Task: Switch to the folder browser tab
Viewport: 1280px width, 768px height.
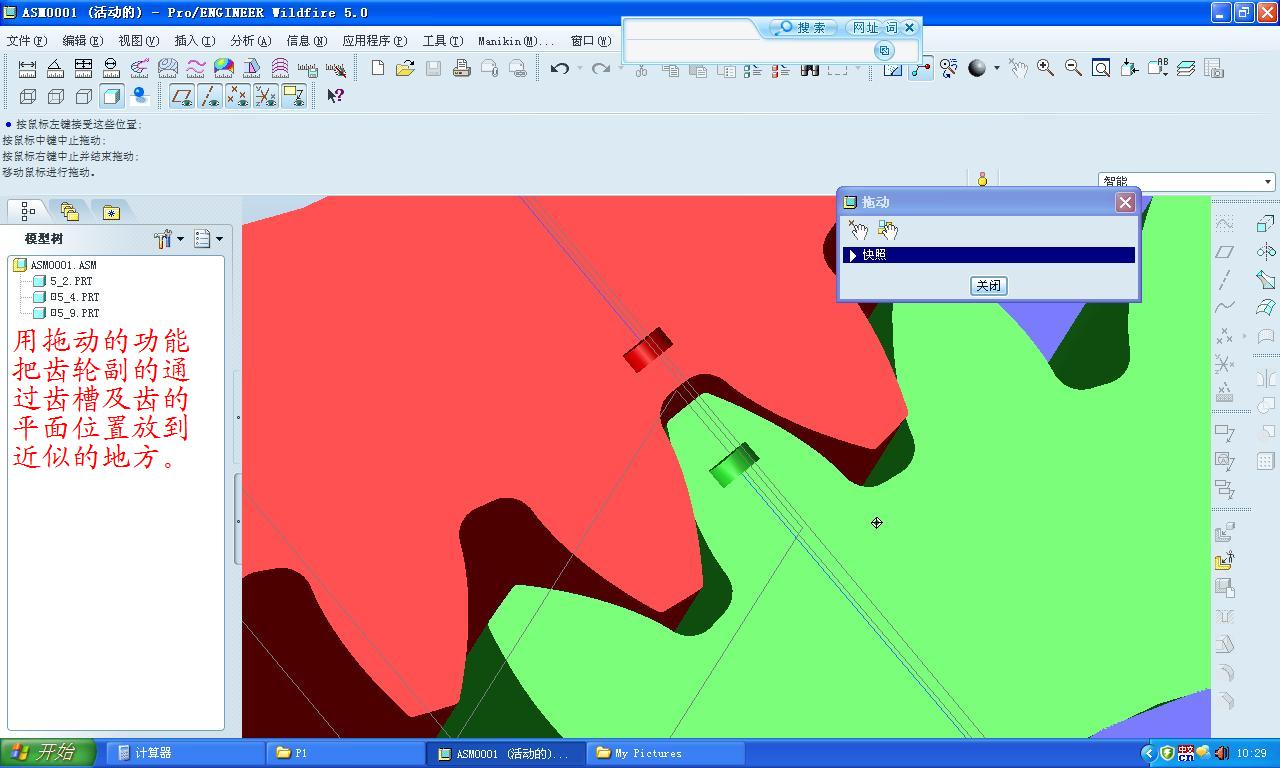Action: (69, 211)
